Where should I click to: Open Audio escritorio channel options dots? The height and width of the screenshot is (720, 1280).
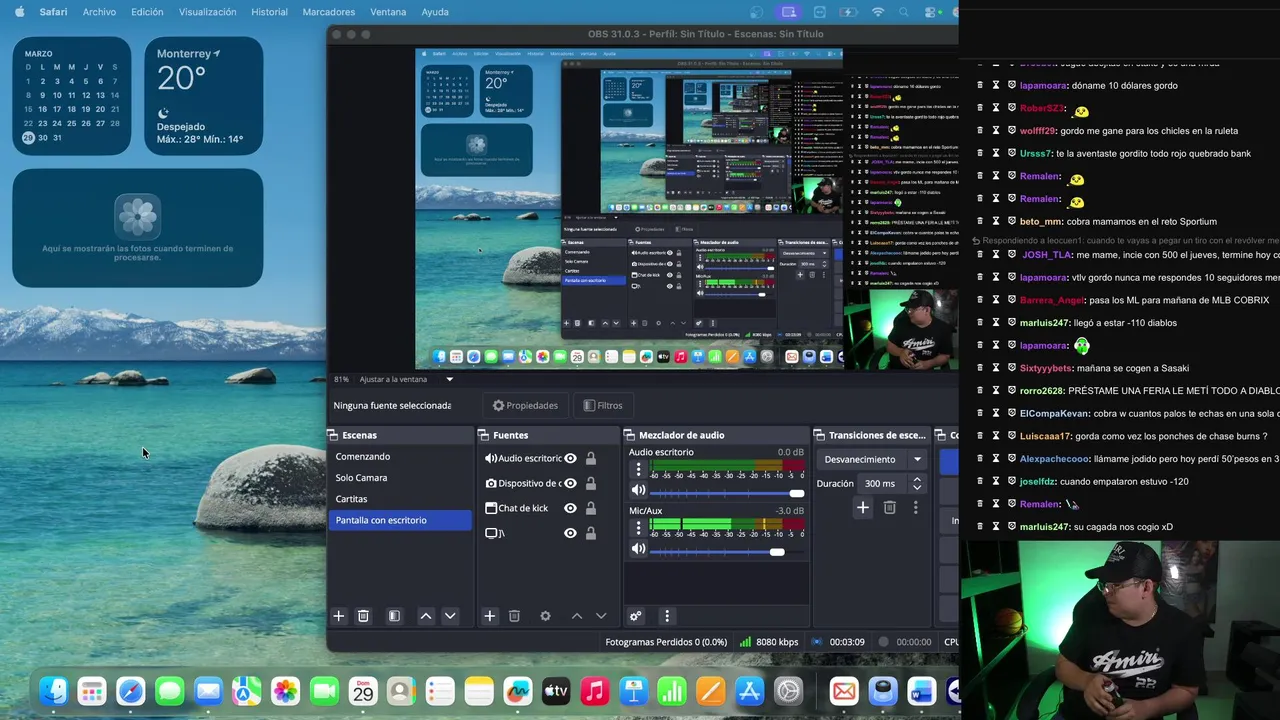coord(638,468)
